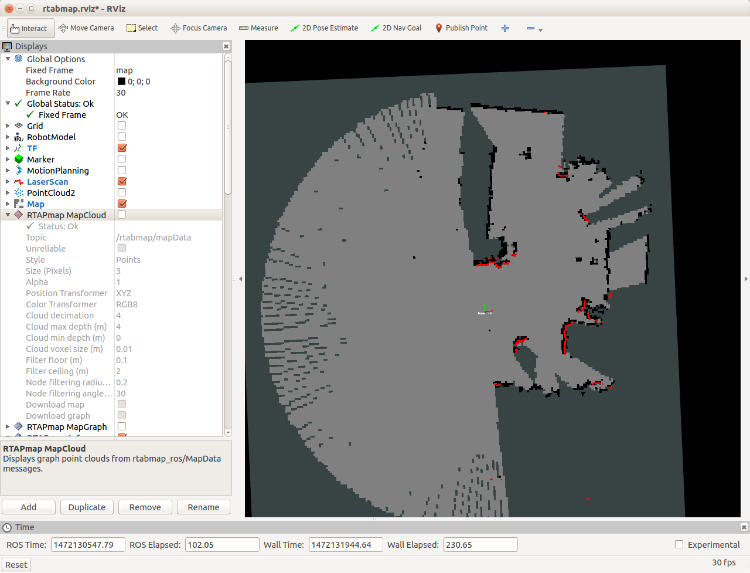Screen dimensions: 750x573
Task: Collapse the RTAPmap MapCloud entry
Action: 8,215
